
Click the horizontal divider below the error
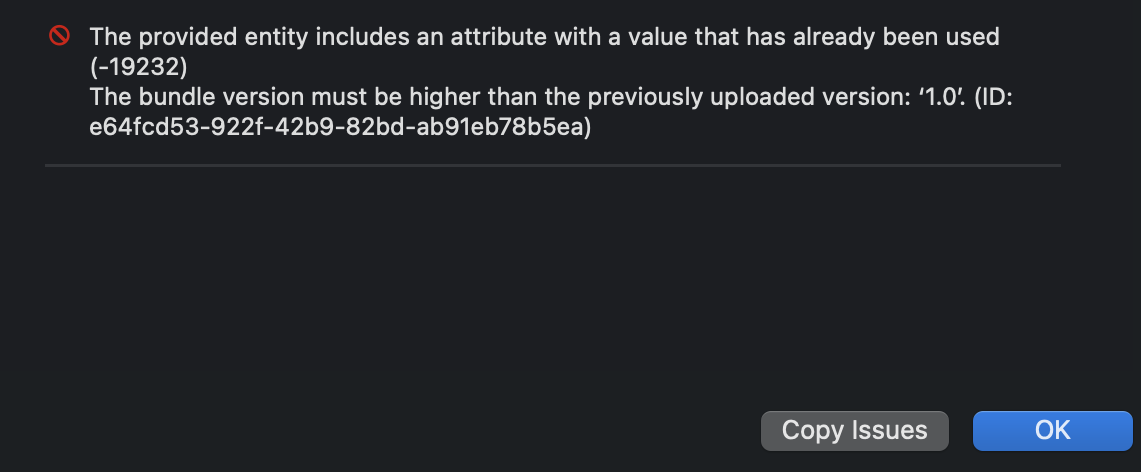point(552,165)
